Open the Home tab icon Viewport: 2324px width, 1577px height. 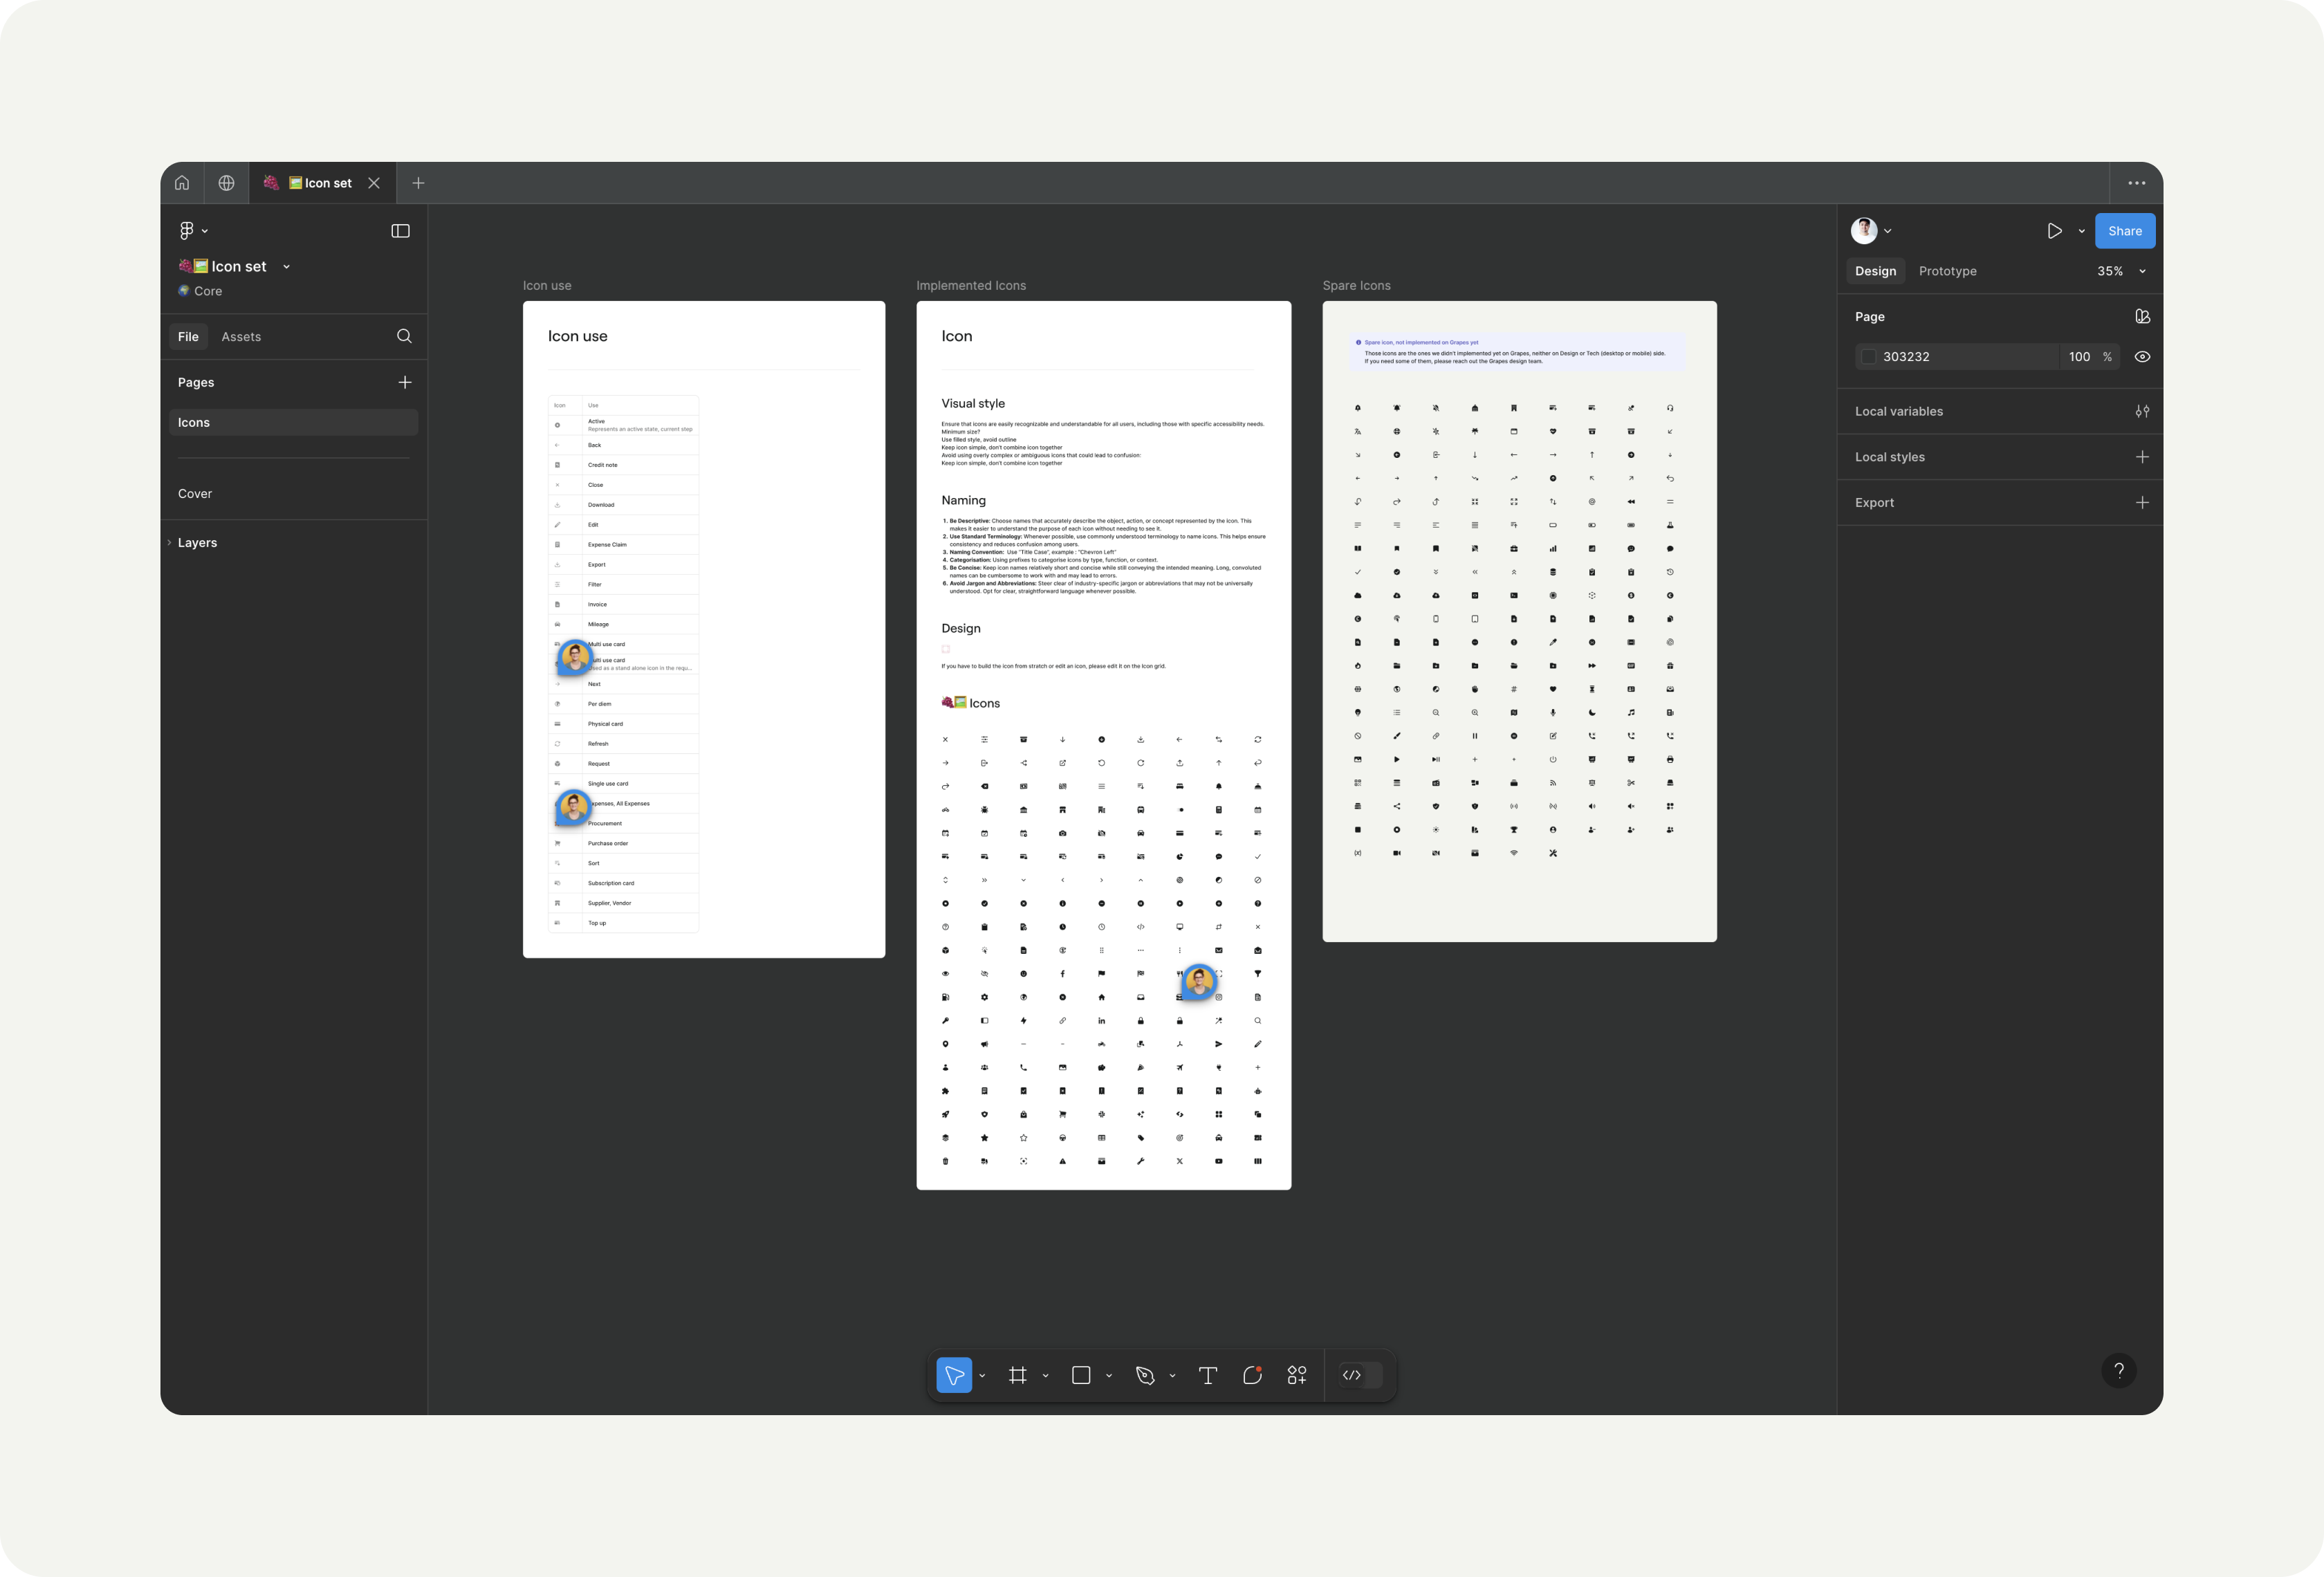pos(182,183)
